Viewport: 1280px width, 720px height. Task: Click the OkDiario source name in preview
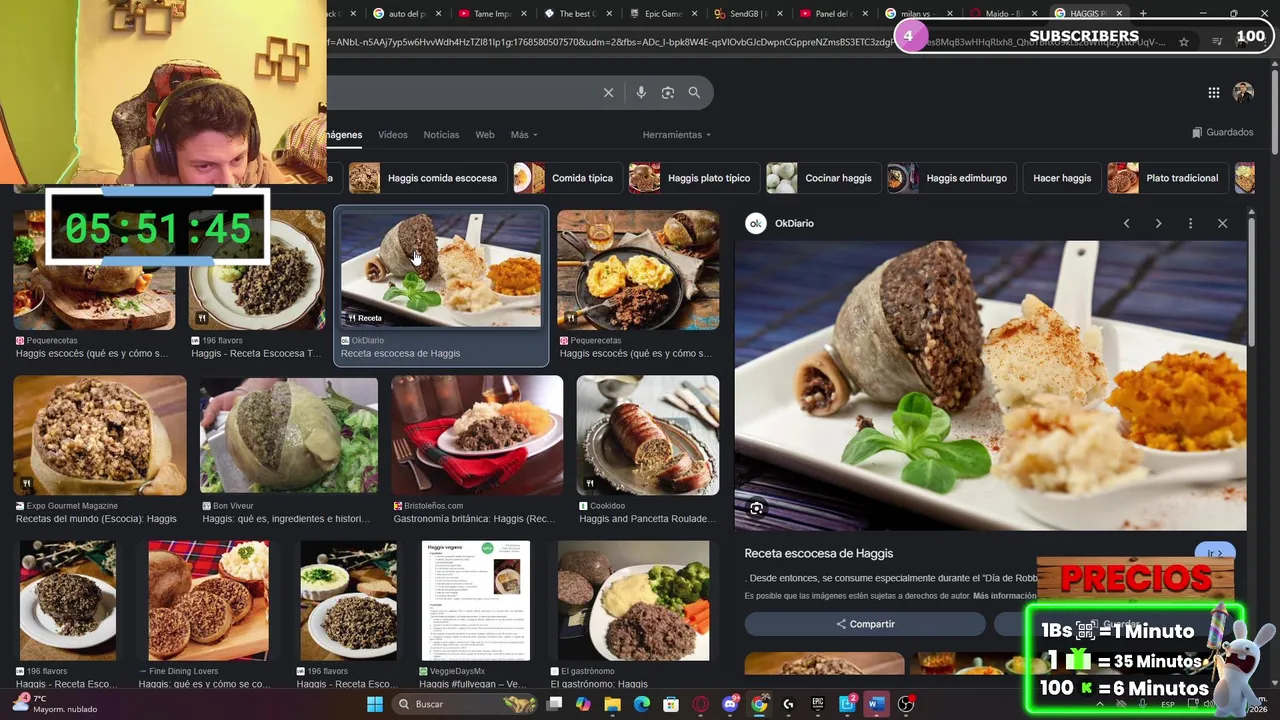(x=794, y=223)
